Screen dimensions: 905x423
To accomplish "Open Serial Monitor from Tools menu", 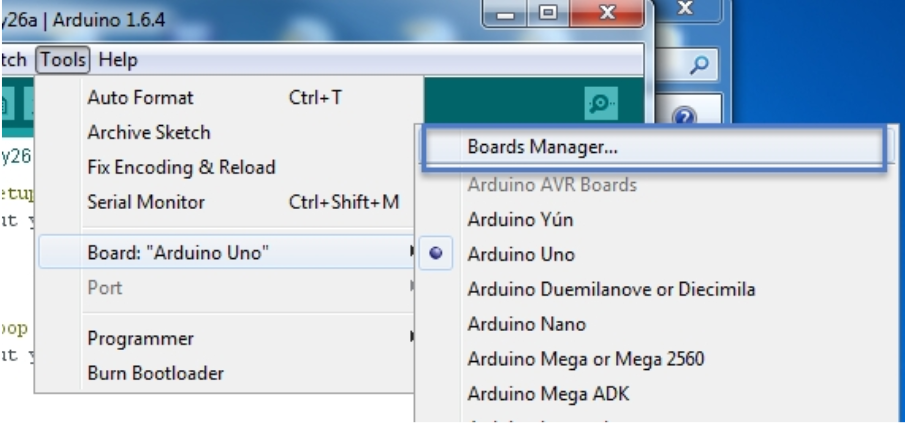I will (229, 202).
